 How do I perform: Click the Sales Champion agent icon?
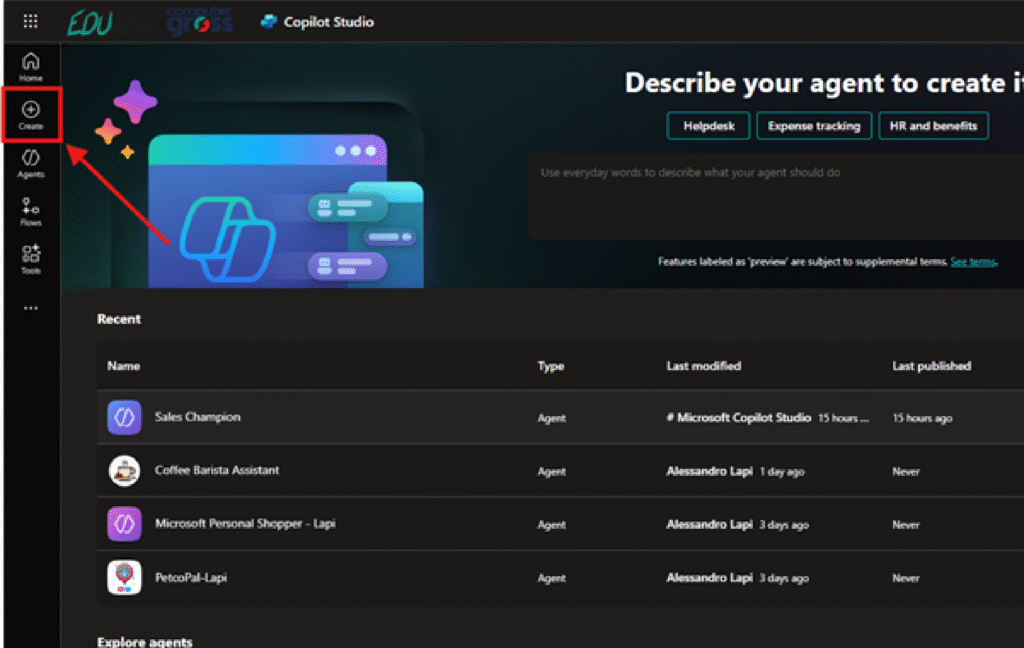pos(124,417)
